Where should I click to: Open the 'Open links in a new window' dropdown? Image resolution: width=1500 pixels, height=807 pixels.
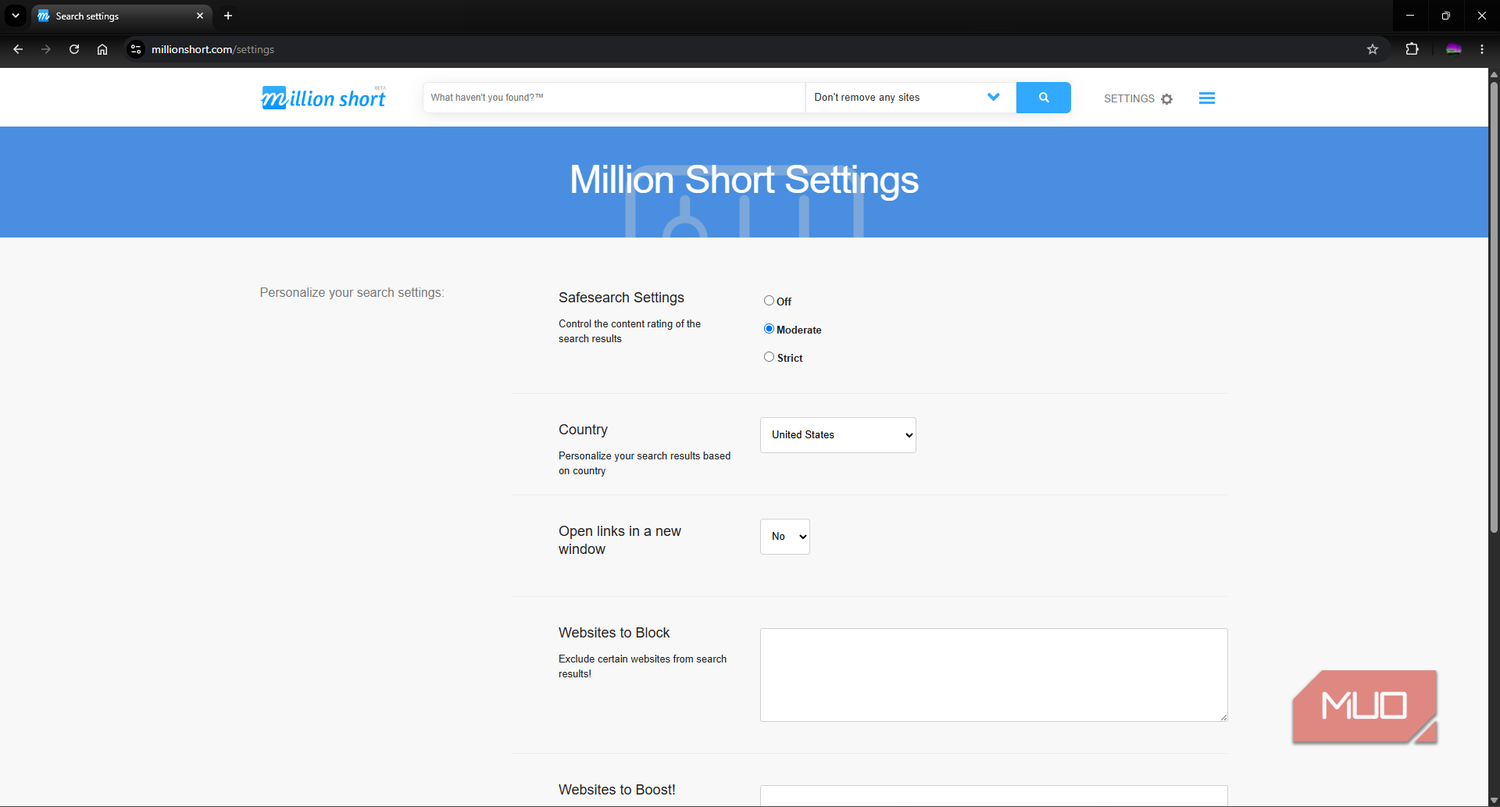785,536
